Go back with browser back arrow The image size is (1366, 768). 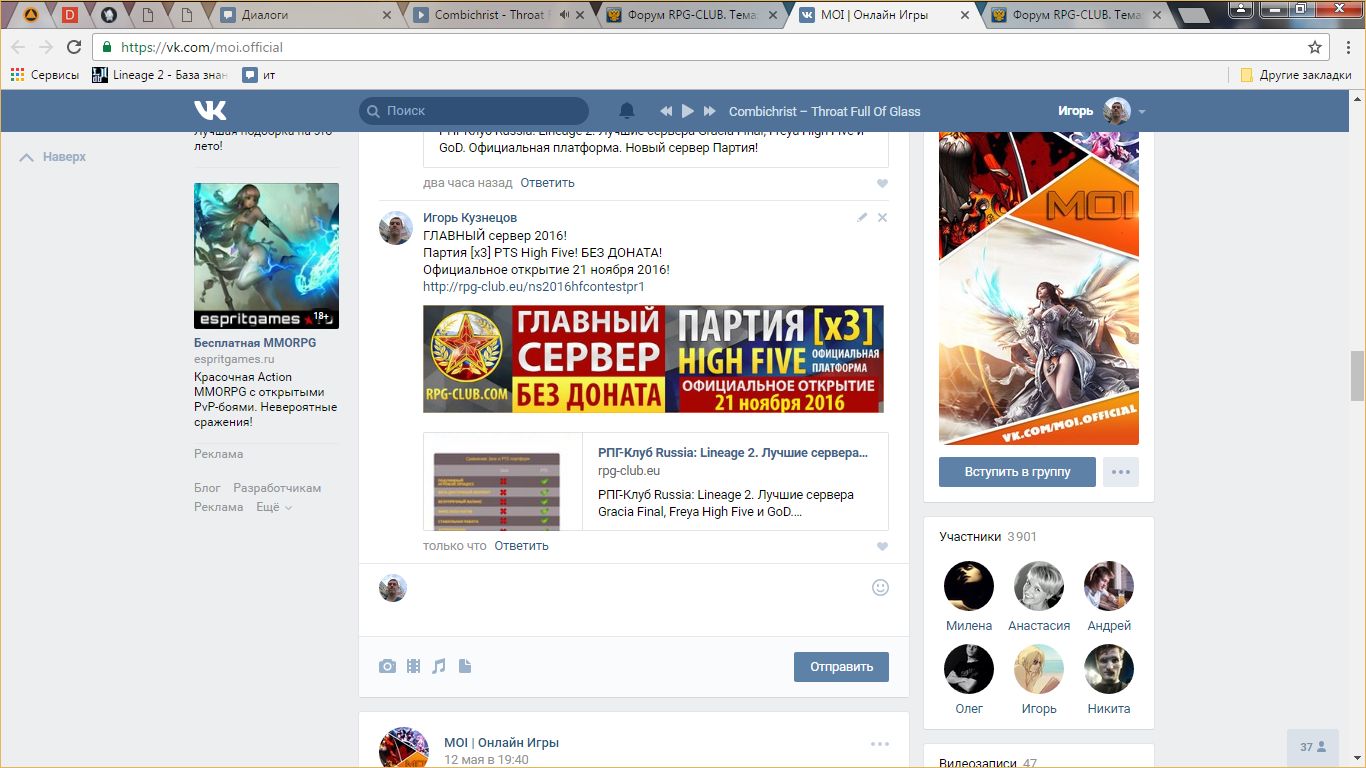18,47
